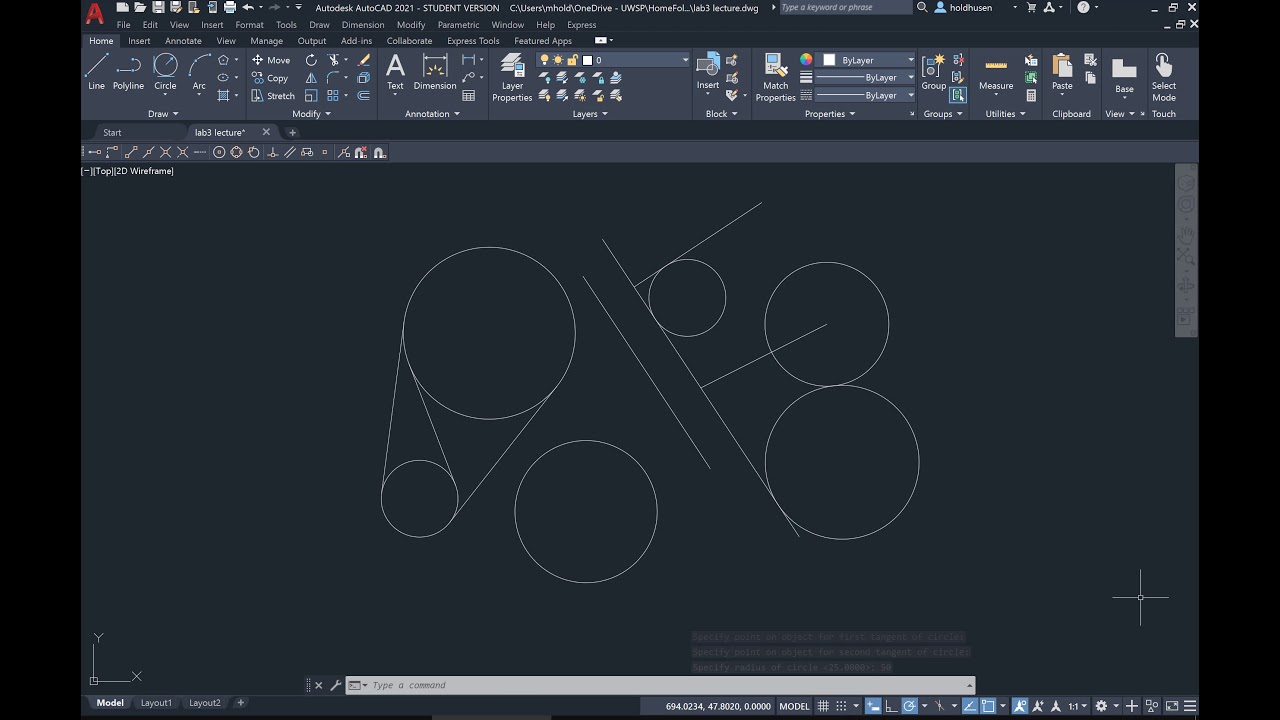
Task: Switch to the Layout1 tab
Action: [156, 703]
